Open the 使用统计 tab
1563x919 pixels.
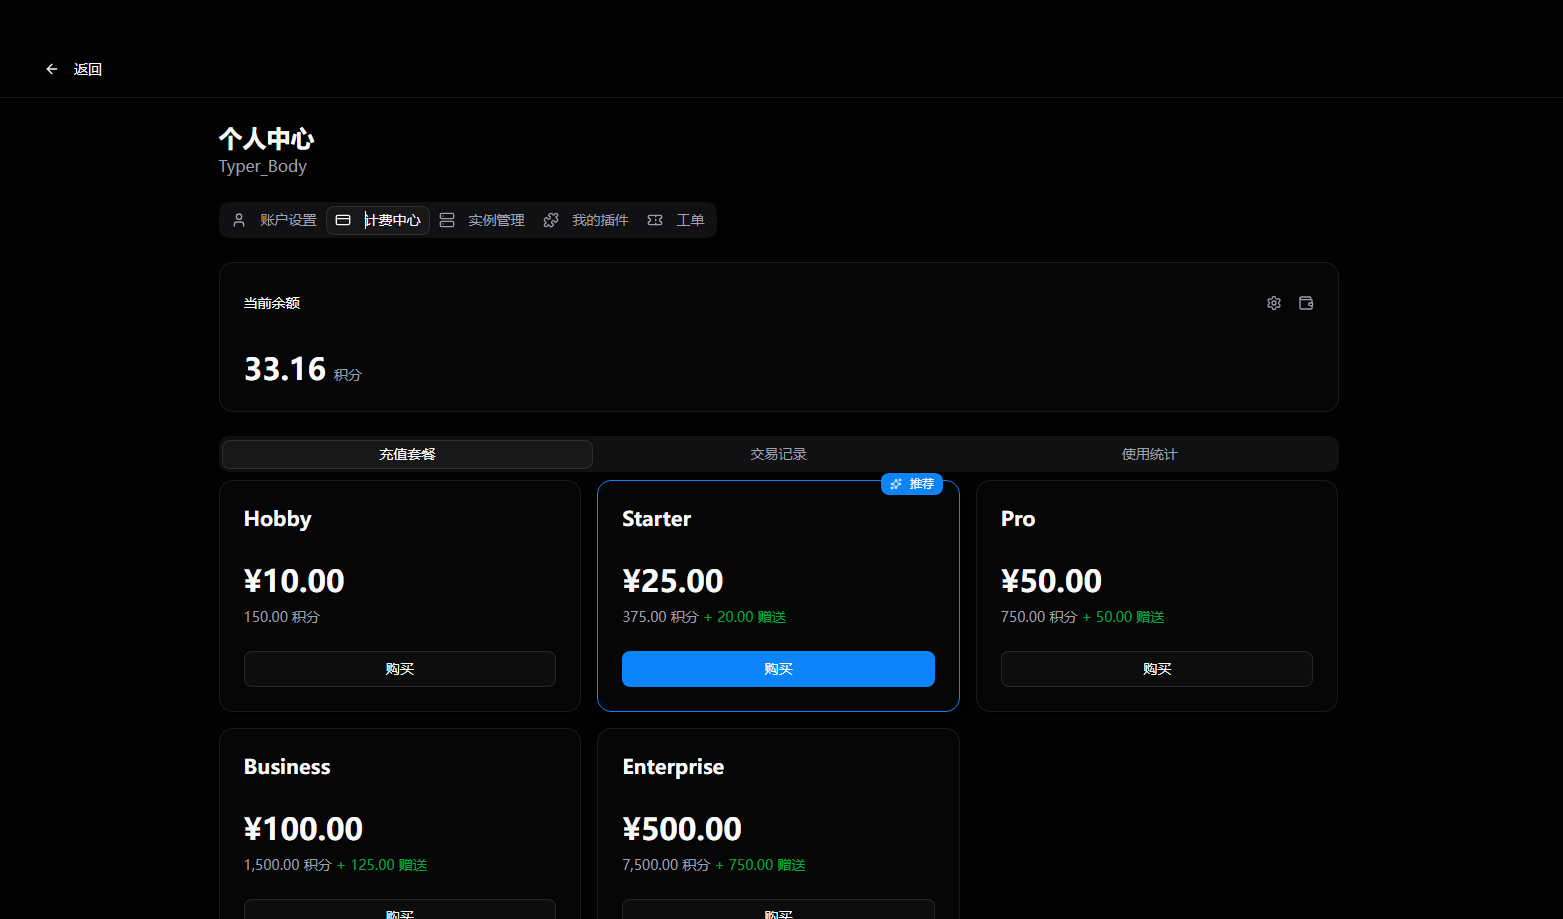[1149, 454]
